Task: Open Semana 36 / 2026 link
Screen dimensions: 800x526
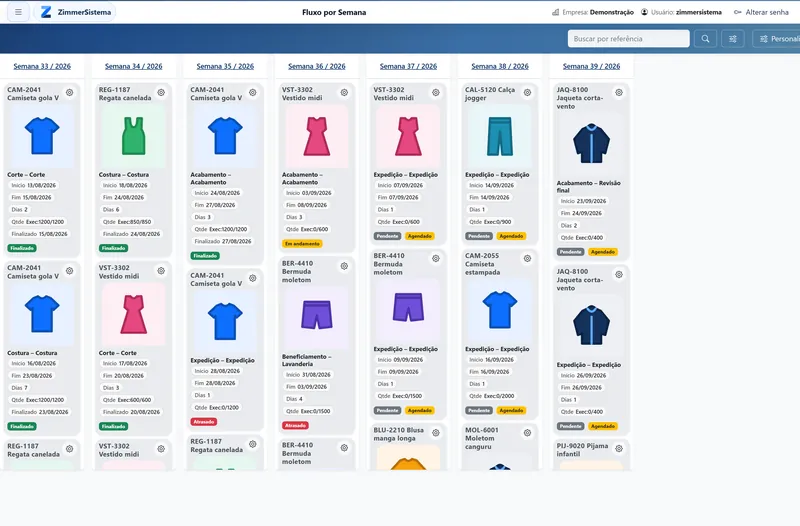Action: pos(317,66)
